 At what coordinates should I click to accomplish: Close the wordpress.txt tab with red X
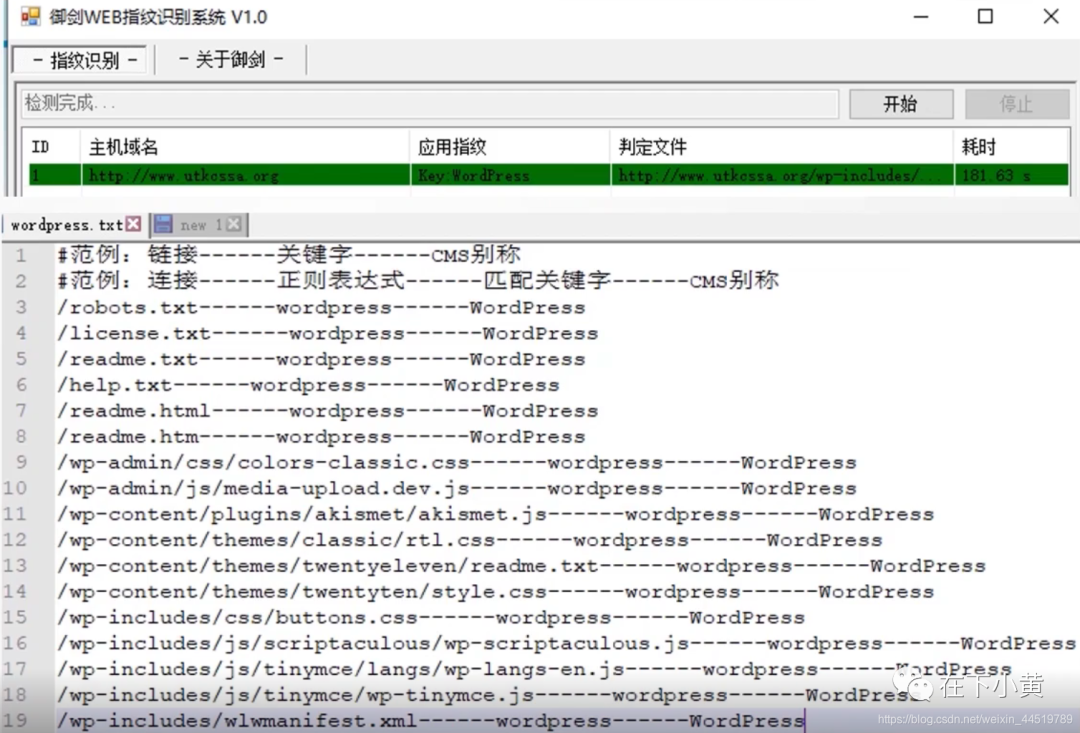(134, 224)
